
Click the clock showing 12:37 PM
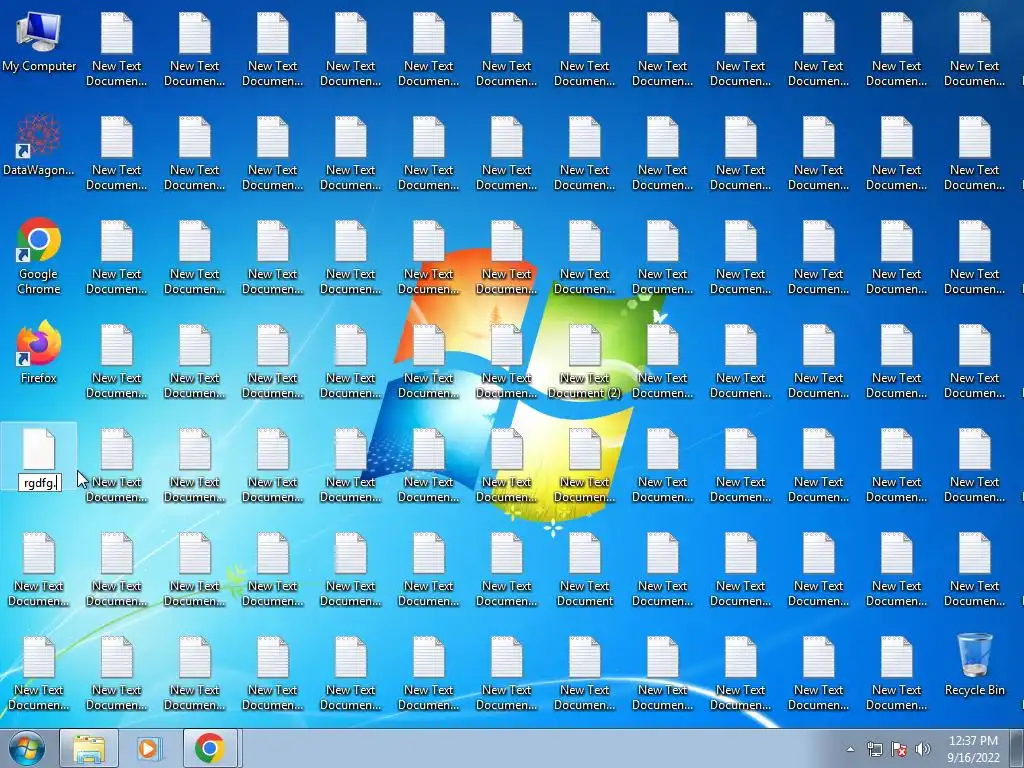[x=973, y=748]
